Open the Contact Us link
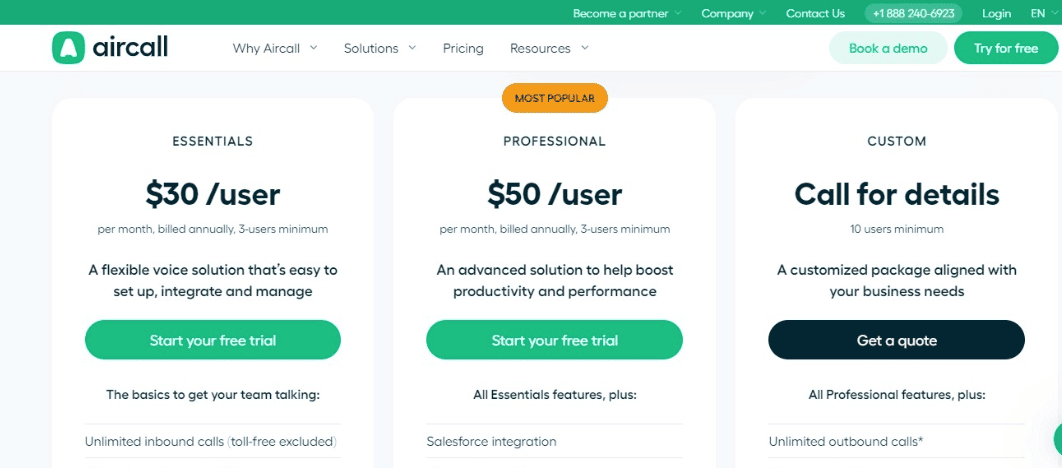Image resolution: width=1062 pixels, height=468 pixels. tap(815, 13)
